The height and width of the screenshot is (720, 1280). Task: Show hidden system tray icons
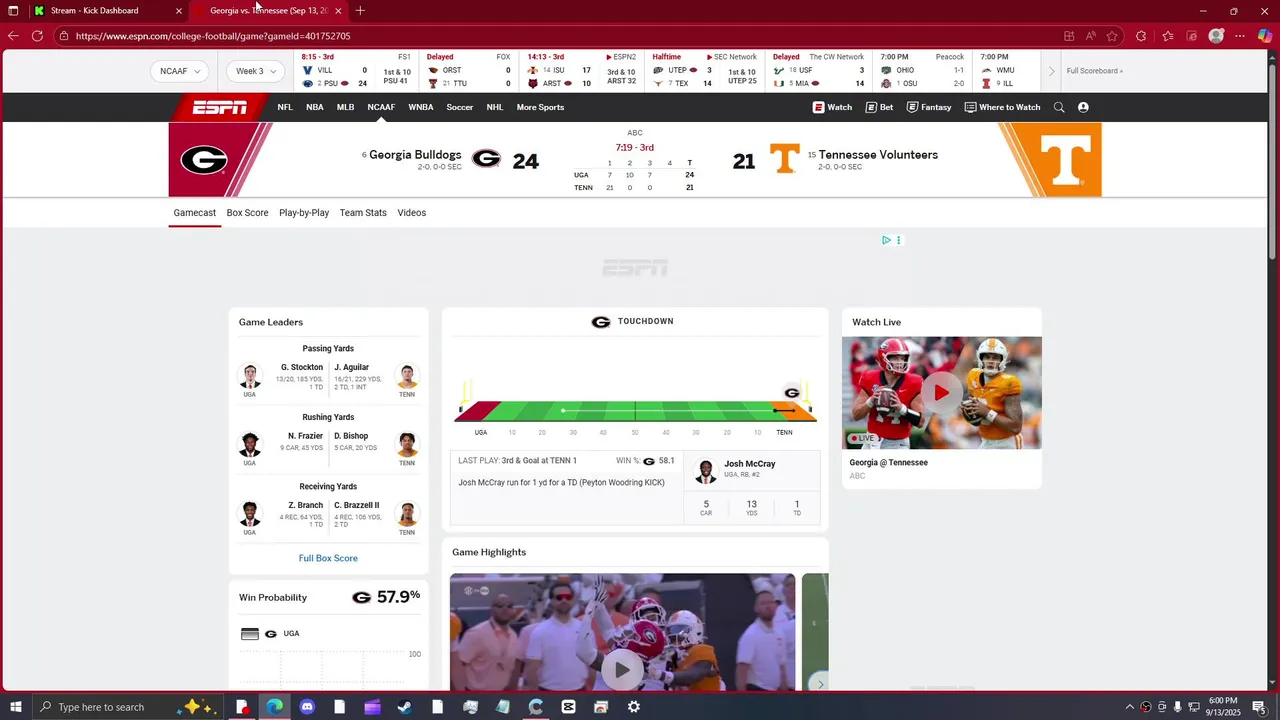pyautogui.click(x=1130, y=707)
